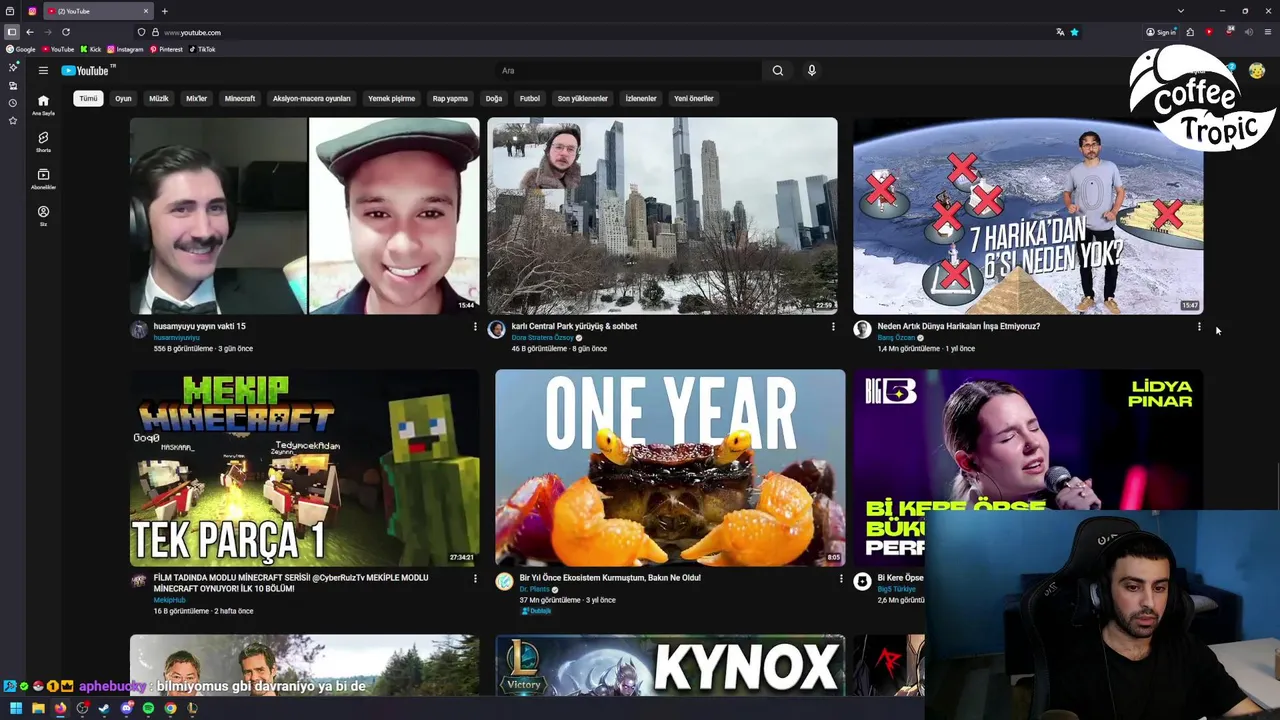Open the tab list dropdown arrow
Screen dimensions: 1280x720
coord(1181,11)
